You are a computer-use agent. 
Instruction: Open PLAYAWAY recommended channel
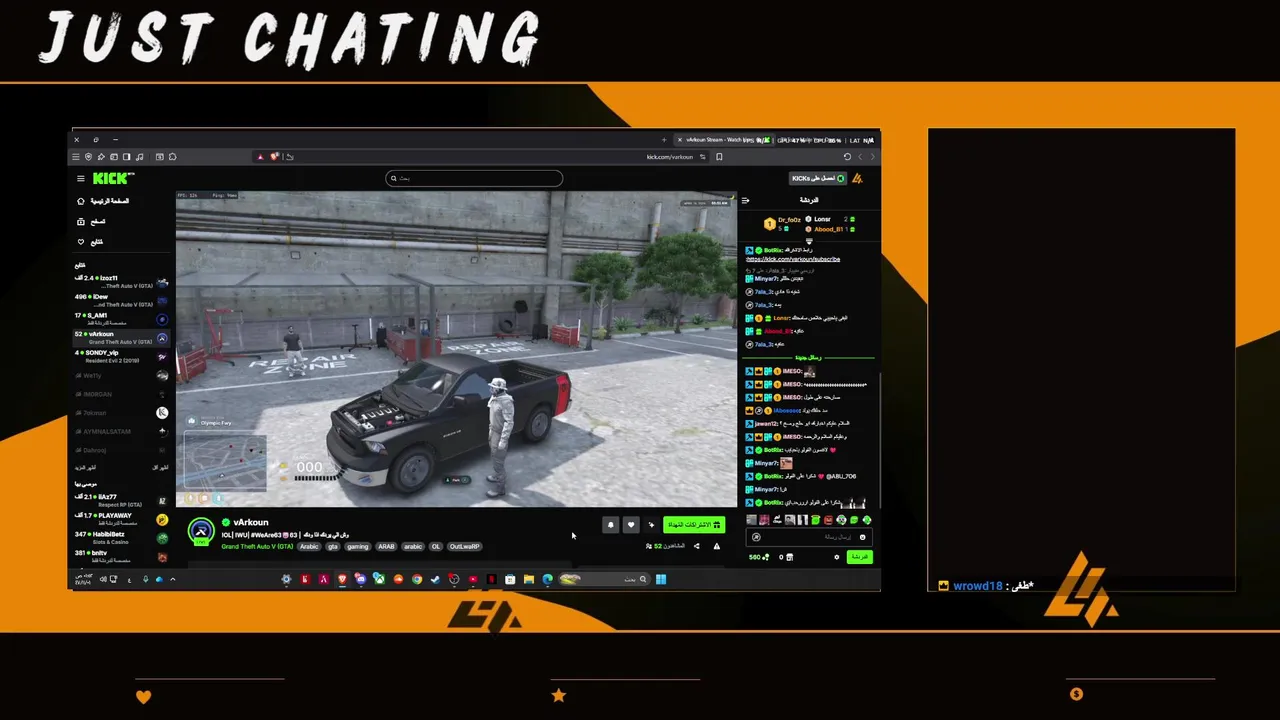coord(121,519)
